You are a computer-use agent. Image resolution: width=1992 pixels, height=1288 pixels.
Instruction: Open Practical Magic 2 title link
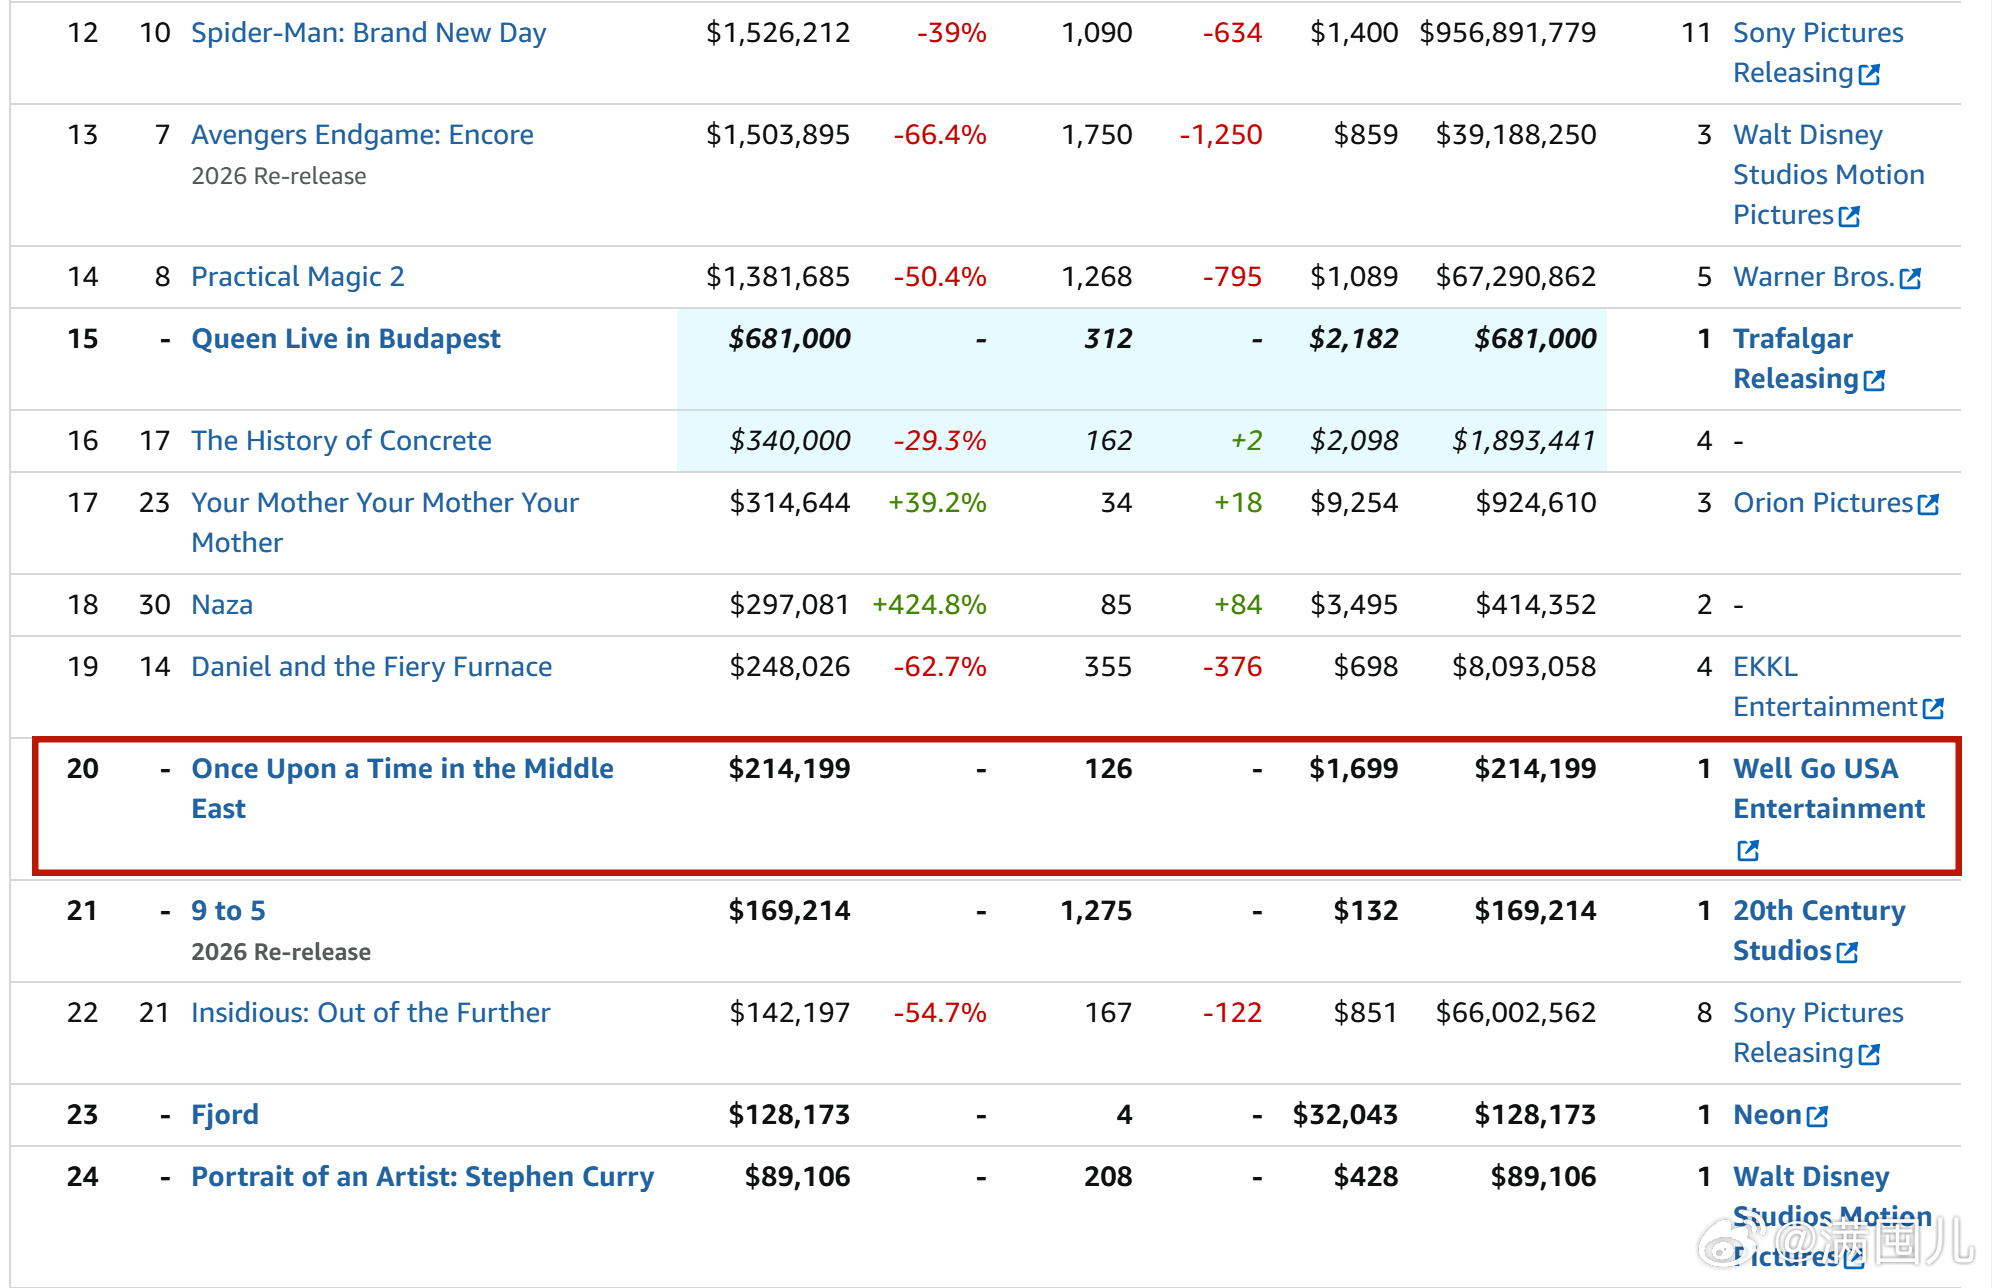point(298,277)
